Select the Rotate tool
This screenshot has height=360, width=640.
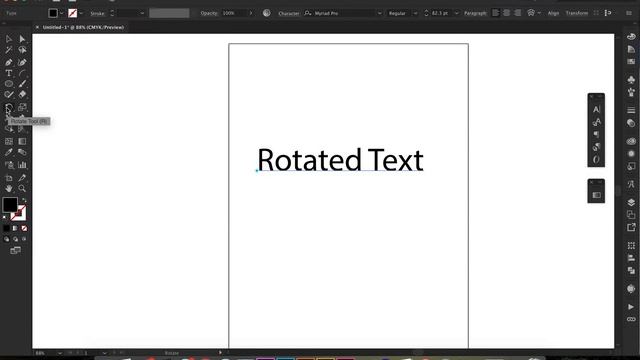point(9,107)
